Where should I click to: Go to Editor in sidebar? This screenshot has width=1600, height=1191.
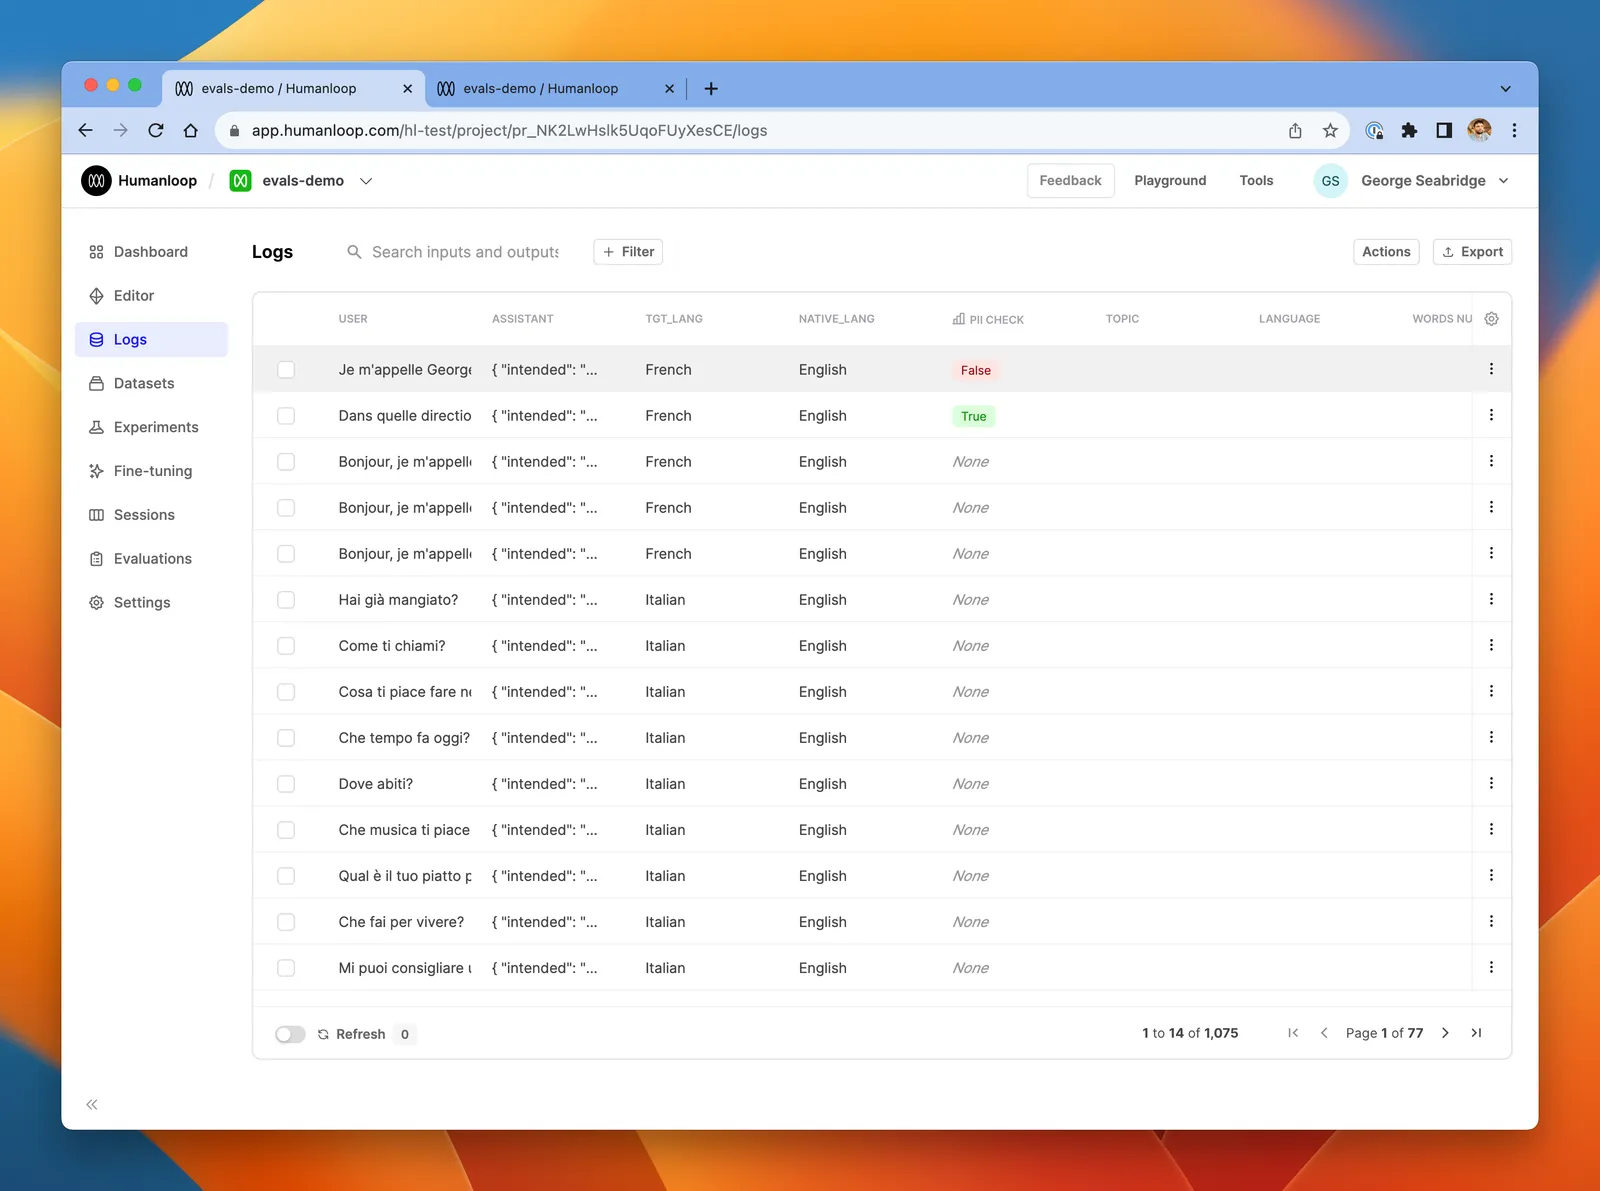point(151,296)
